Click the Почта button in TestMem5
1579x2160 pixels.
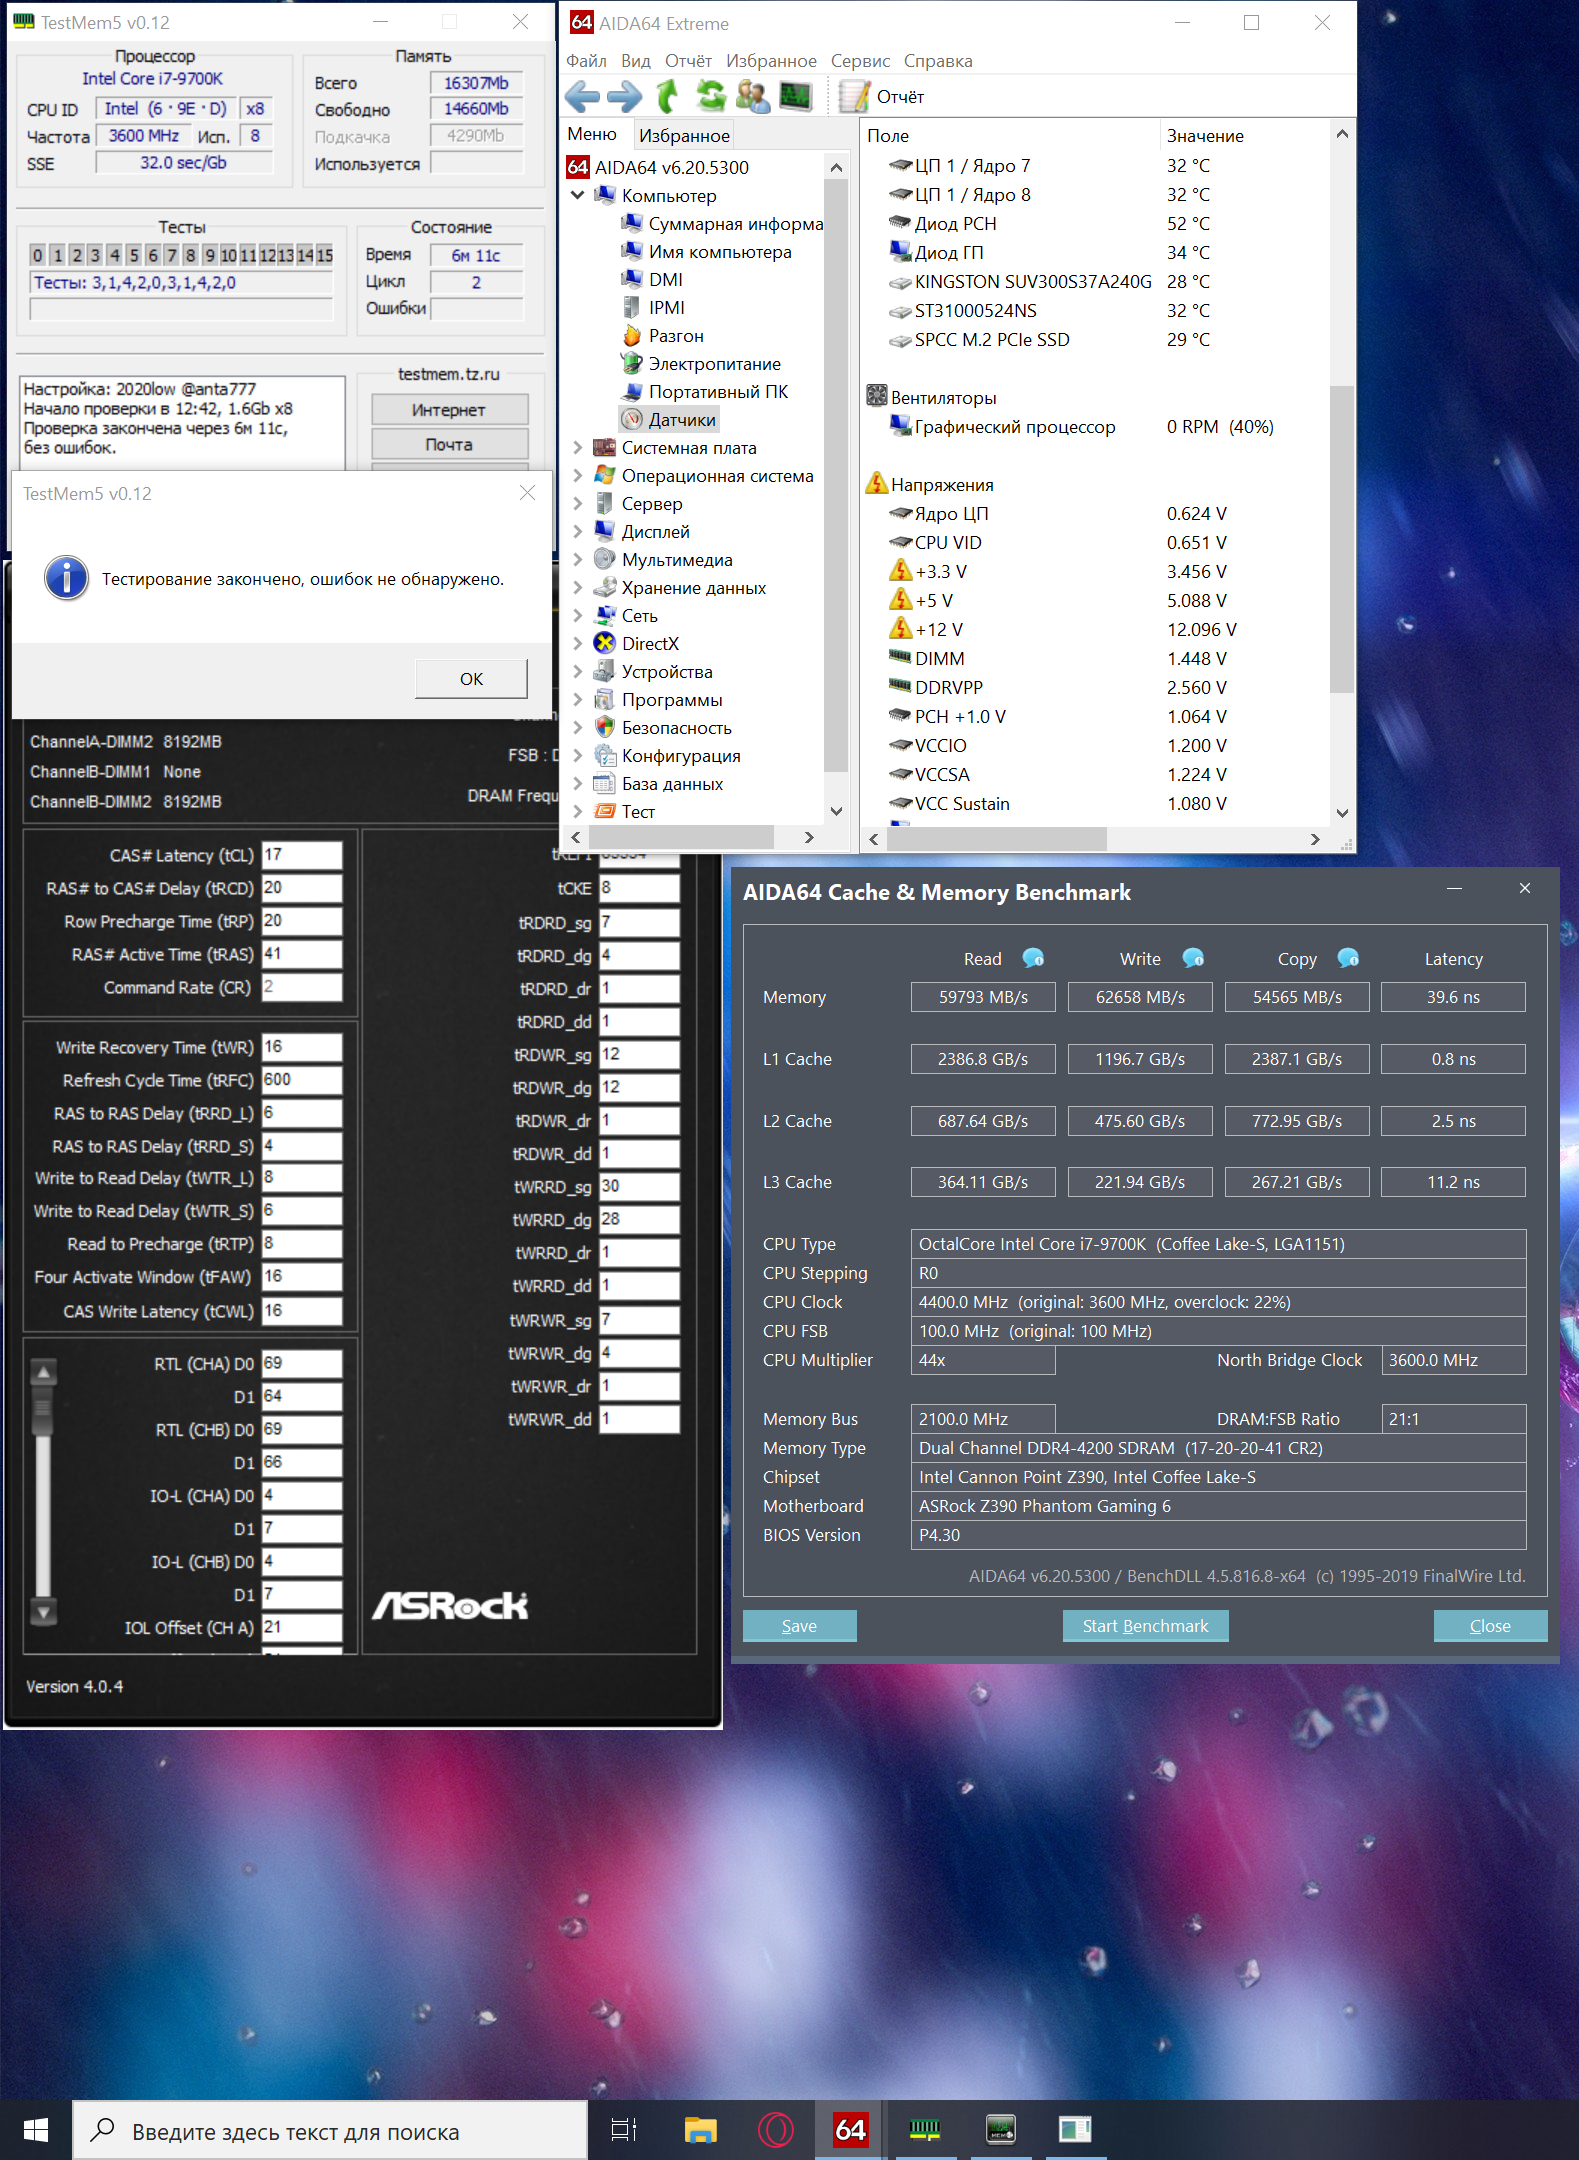449,444
